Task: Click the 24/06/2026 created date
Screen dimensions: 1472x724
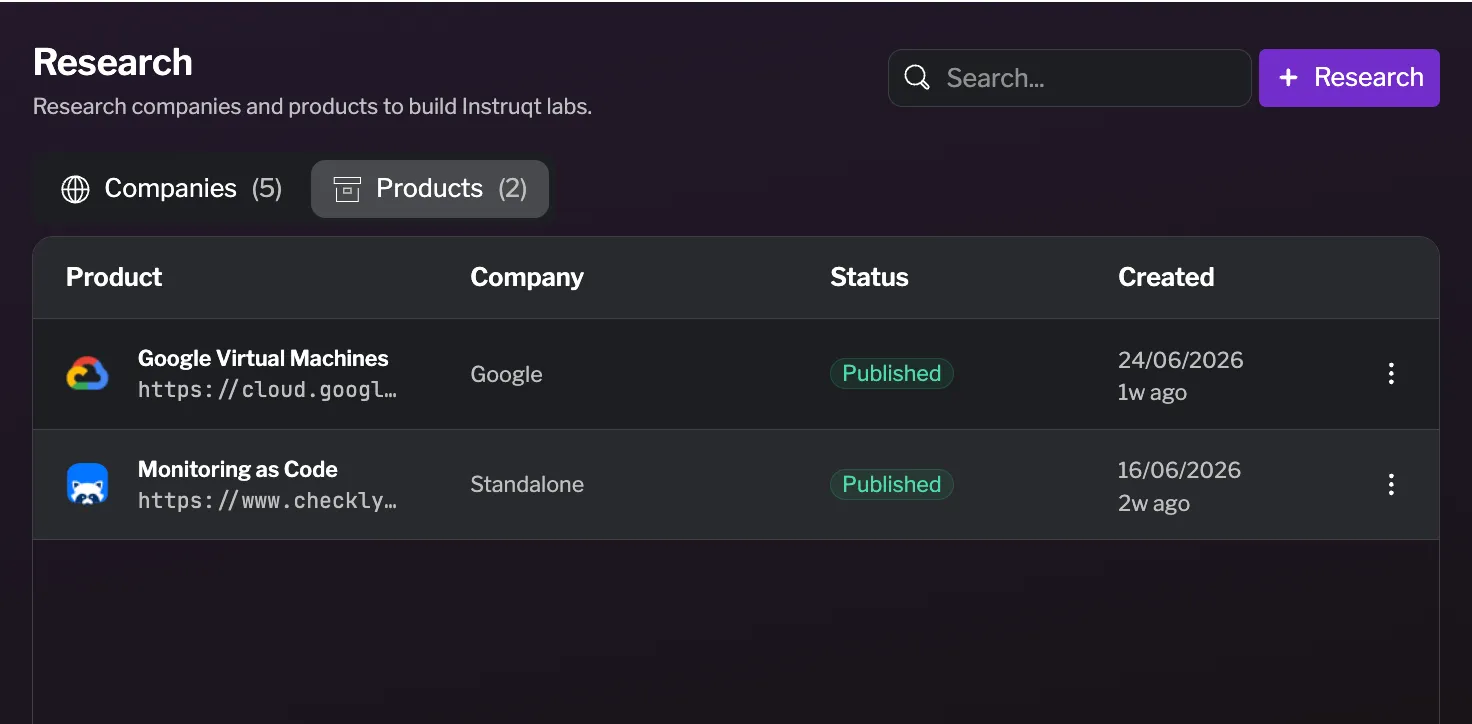Action: (x=1181, y=360)
